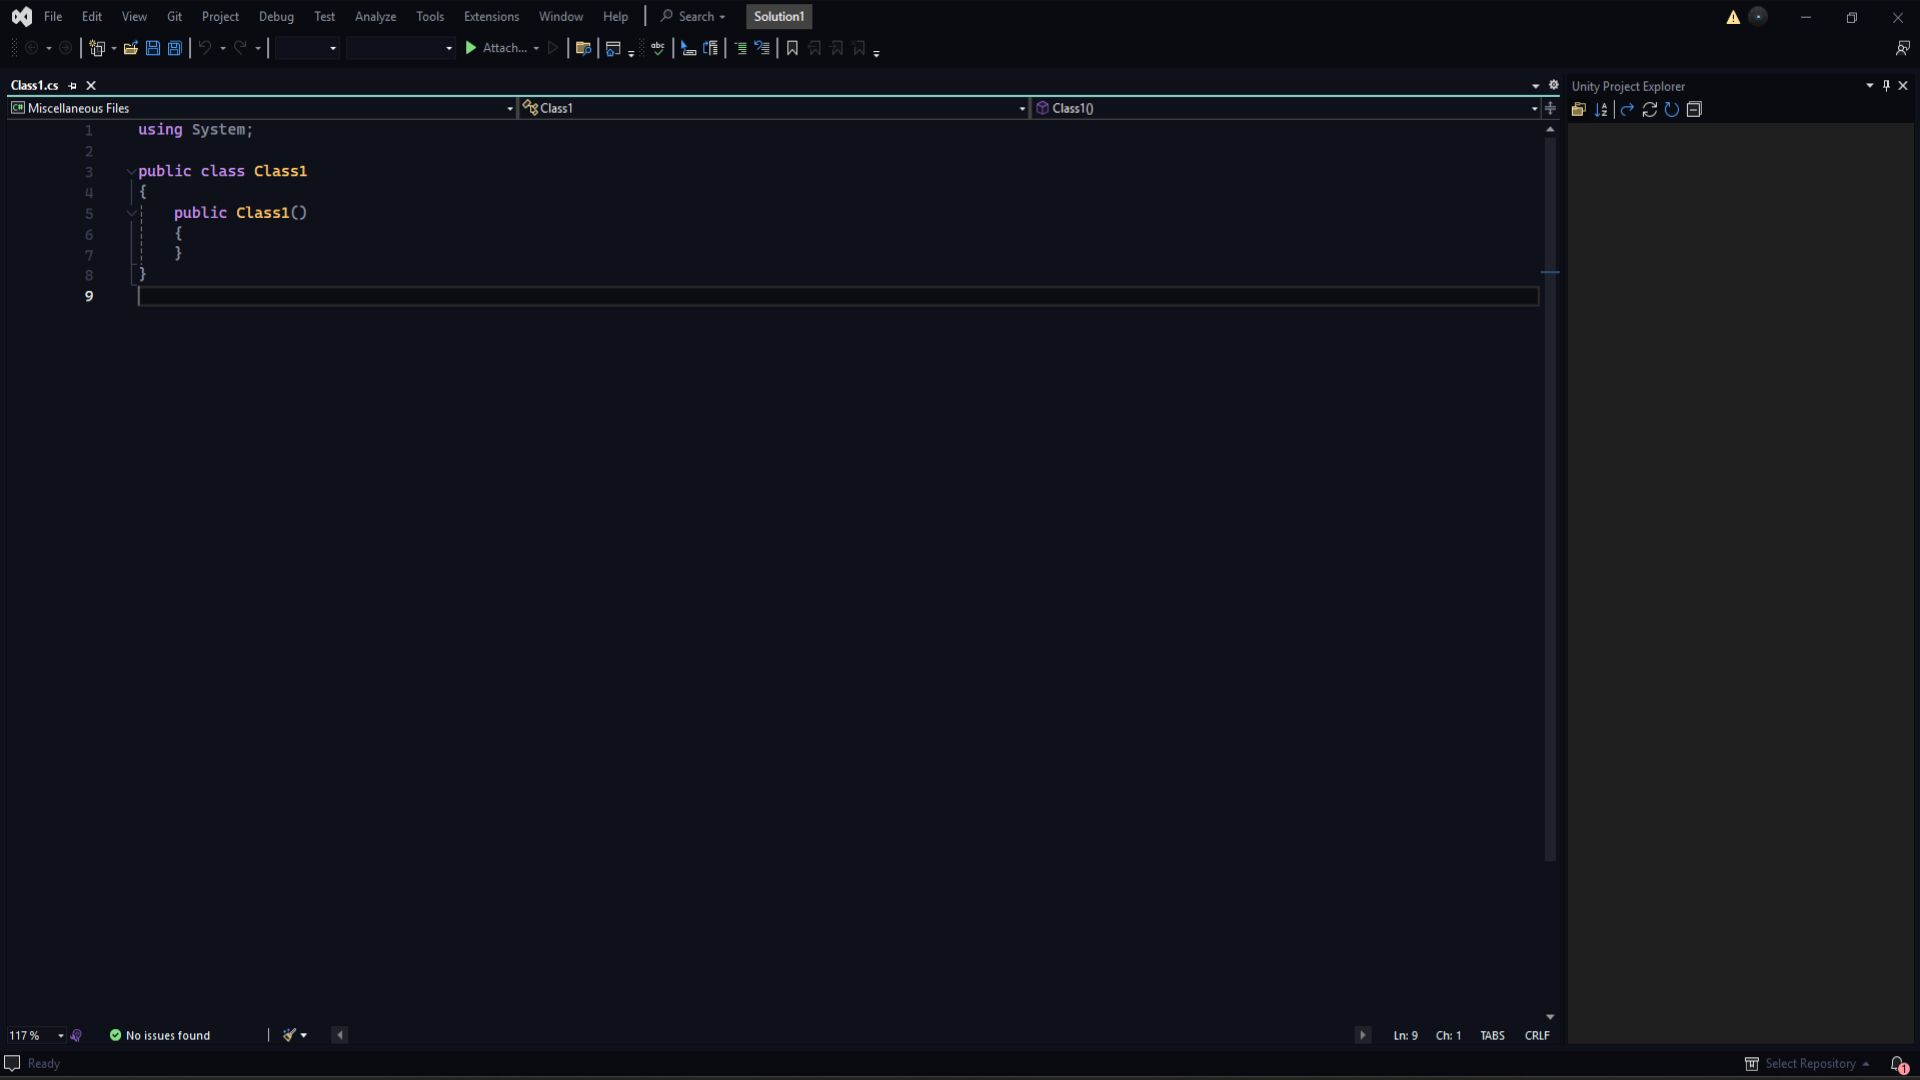
Task: Click the first bookmark icon in toolbar
Action: (x=792, y=48)
